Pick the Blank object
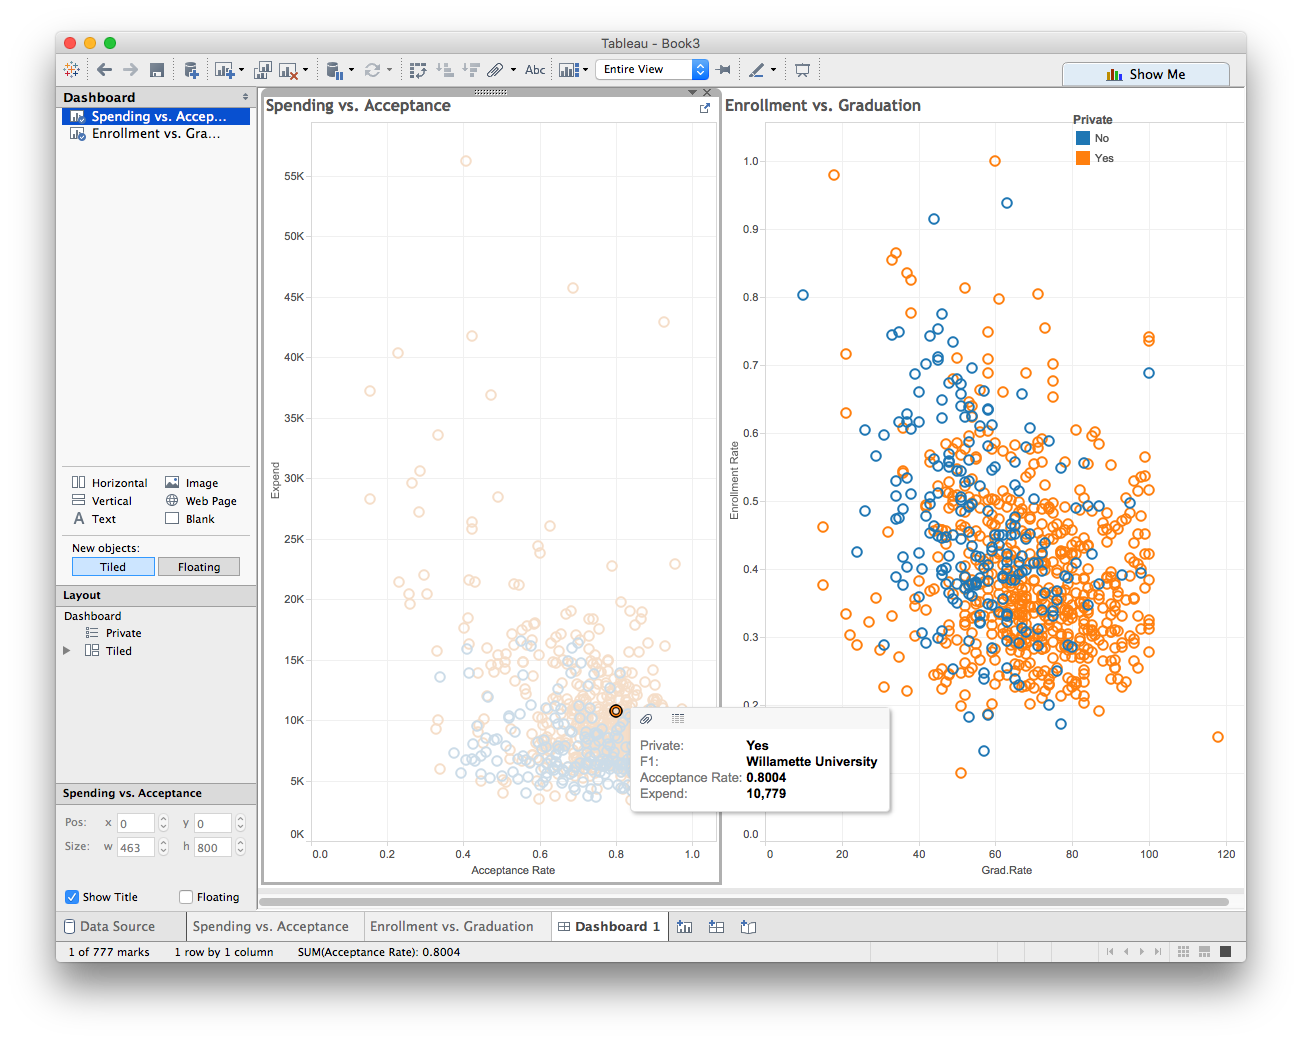This screenshot has height=1042, width=1302. click(190, 519)
